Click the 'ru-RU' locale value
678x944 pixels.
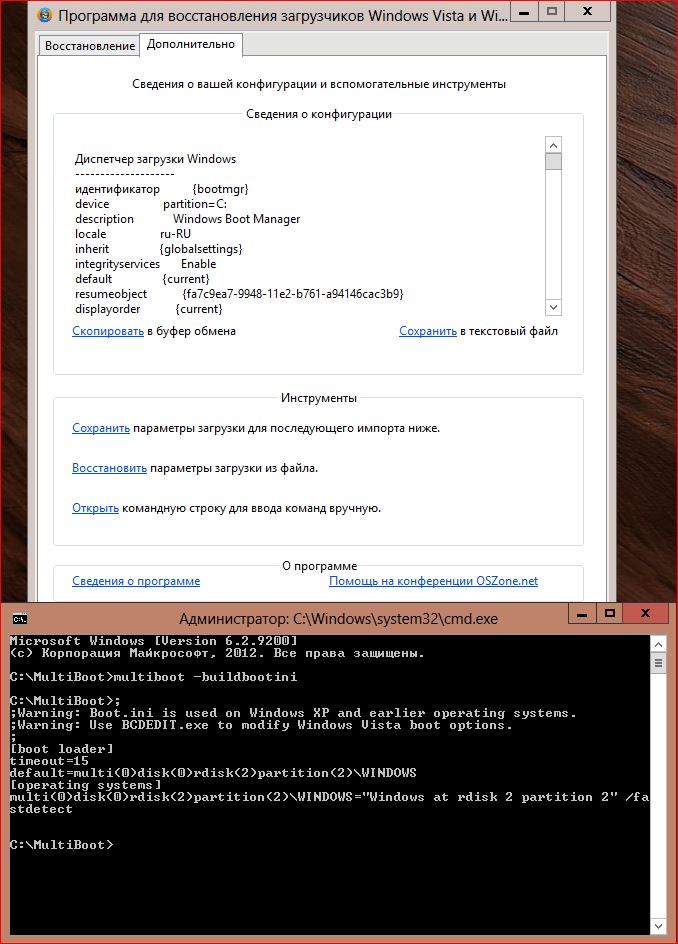tap(175, 234)
